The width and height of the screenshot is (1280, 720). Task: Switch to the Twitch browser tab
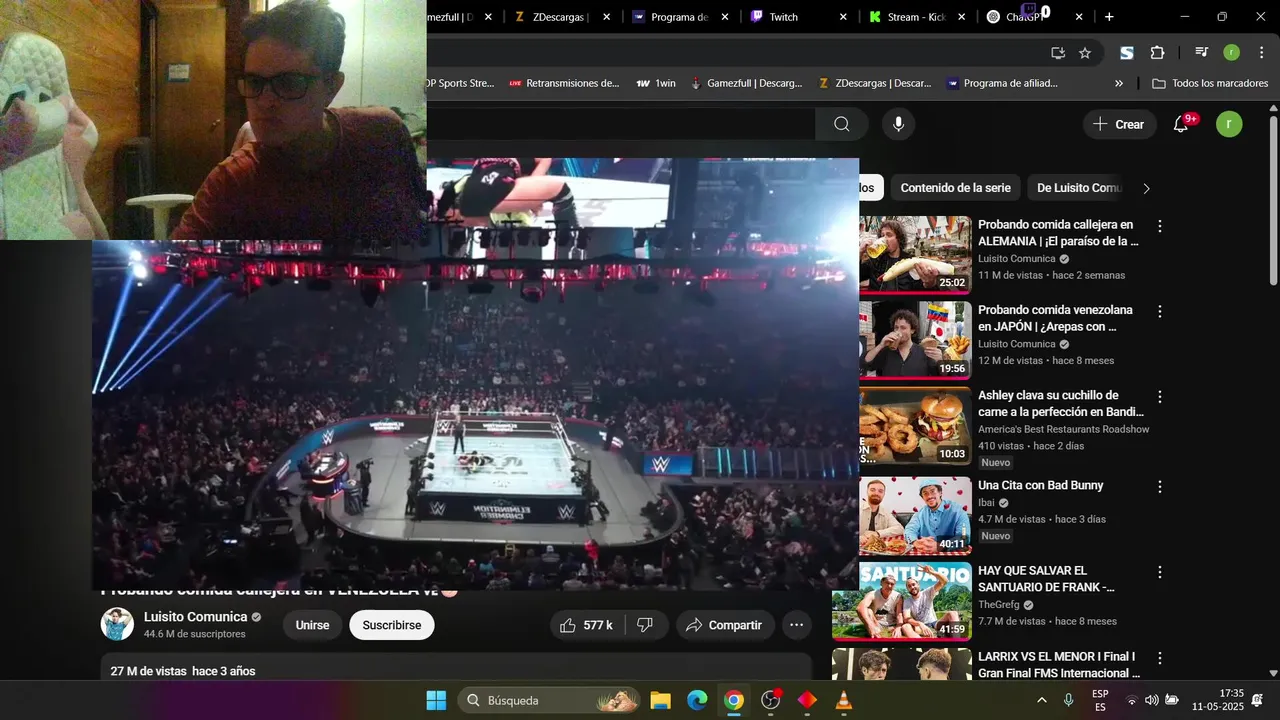pyautogui.click(x=784, y=17)
